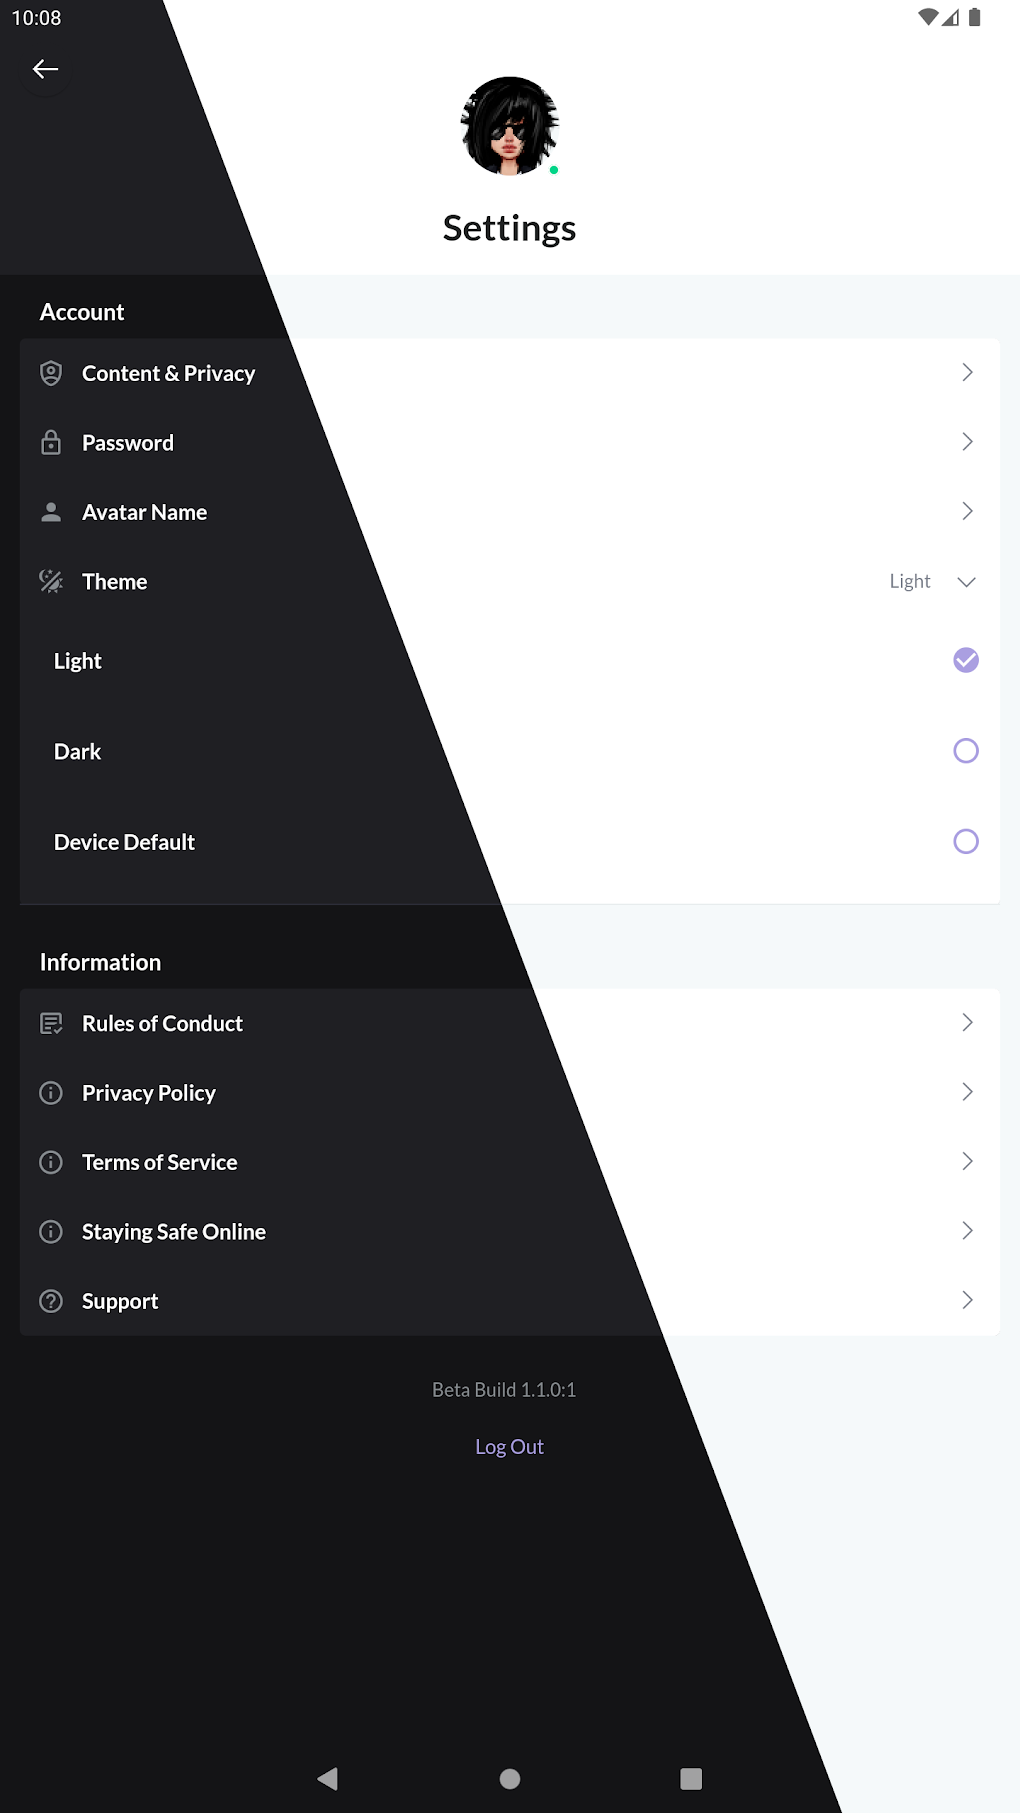1020x1813 pixels.
Task: Open Terms of Service via its chevron
Action: pyautogui.click(x=967, y=1162)
